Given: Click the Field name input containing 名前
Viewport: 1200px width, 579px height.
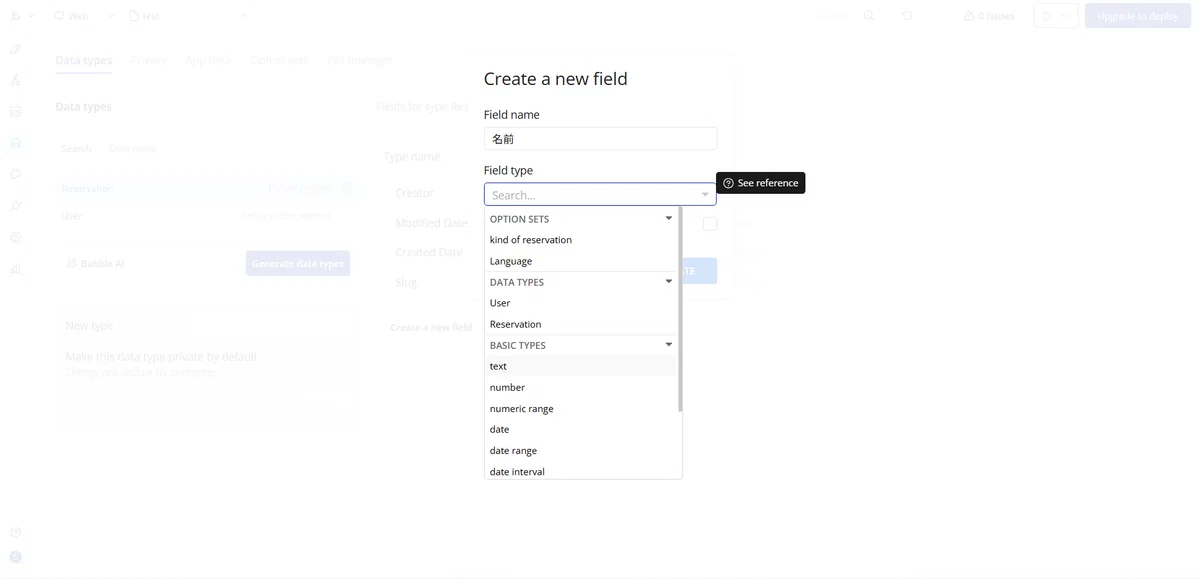Looking at the screenshot, I should (x=600, y=139).
